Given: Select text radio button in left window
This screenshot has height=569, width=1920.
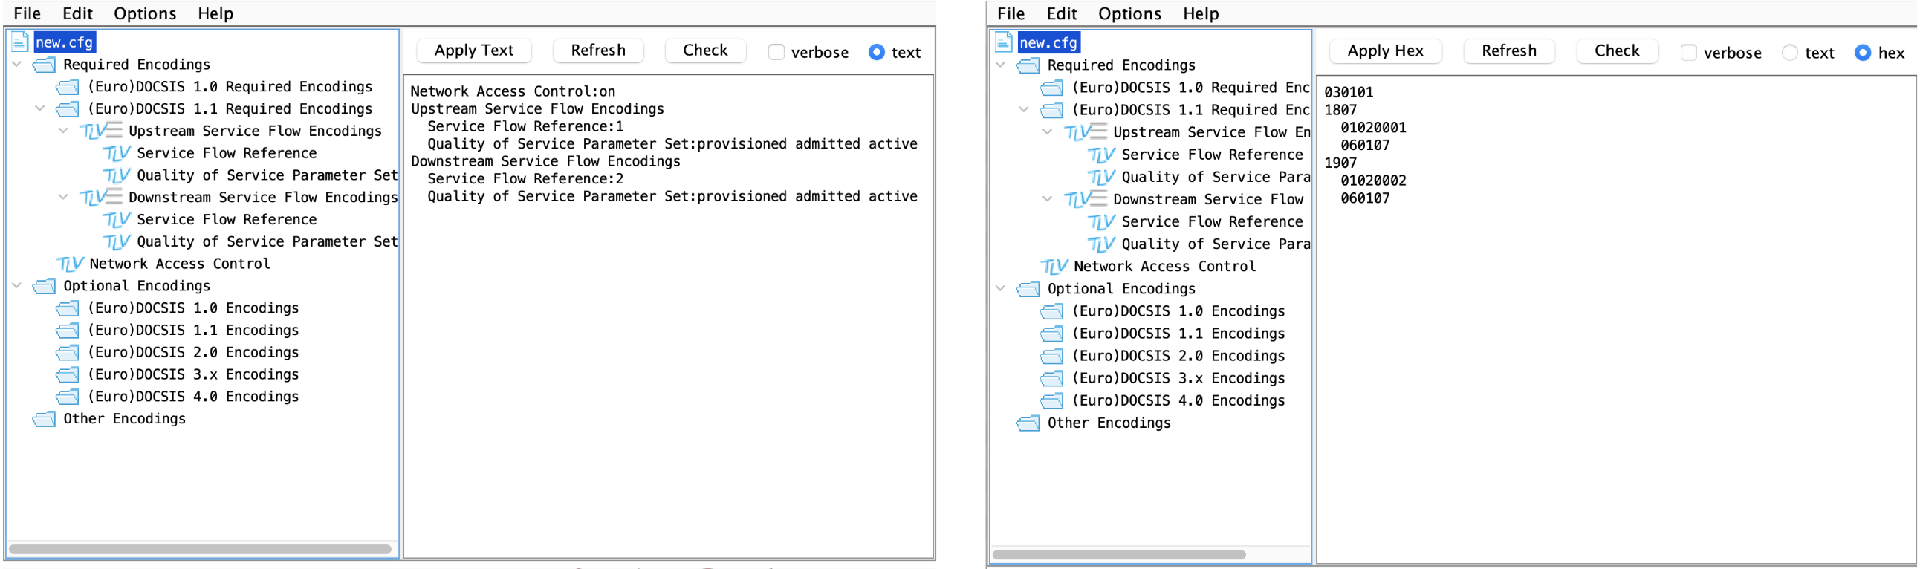Looking at the screenshot, I should [x=877, y=52].
